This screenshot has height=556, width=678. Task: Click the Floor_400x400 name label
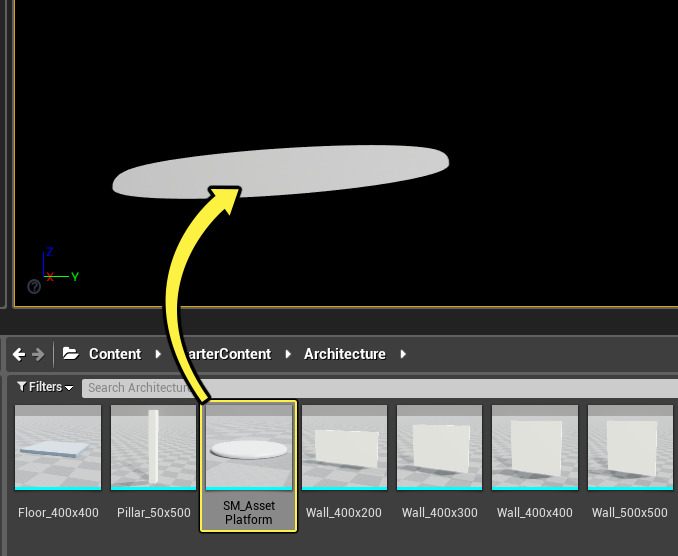58,513
